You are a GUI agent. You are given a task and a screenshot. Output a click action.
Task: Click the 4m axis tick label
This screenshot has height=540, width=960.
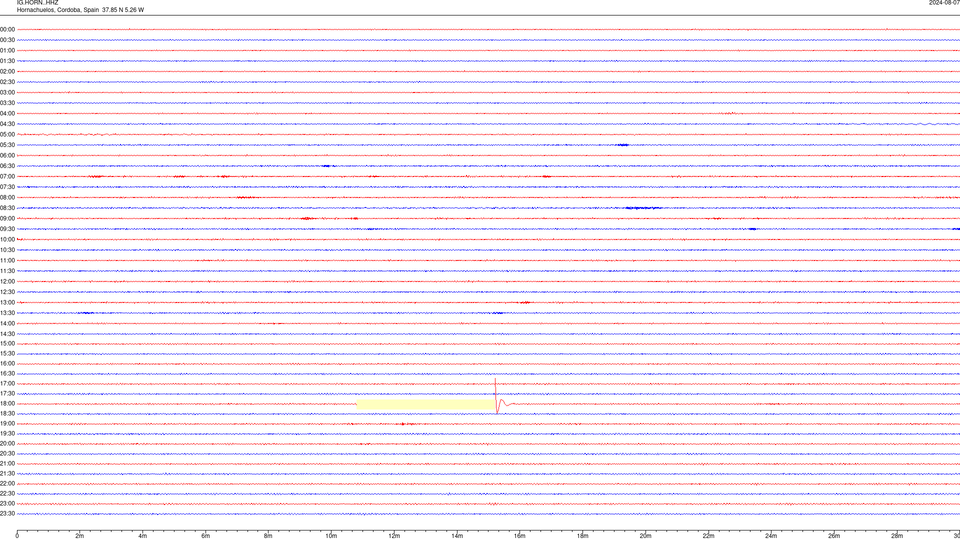coord(143,536)
